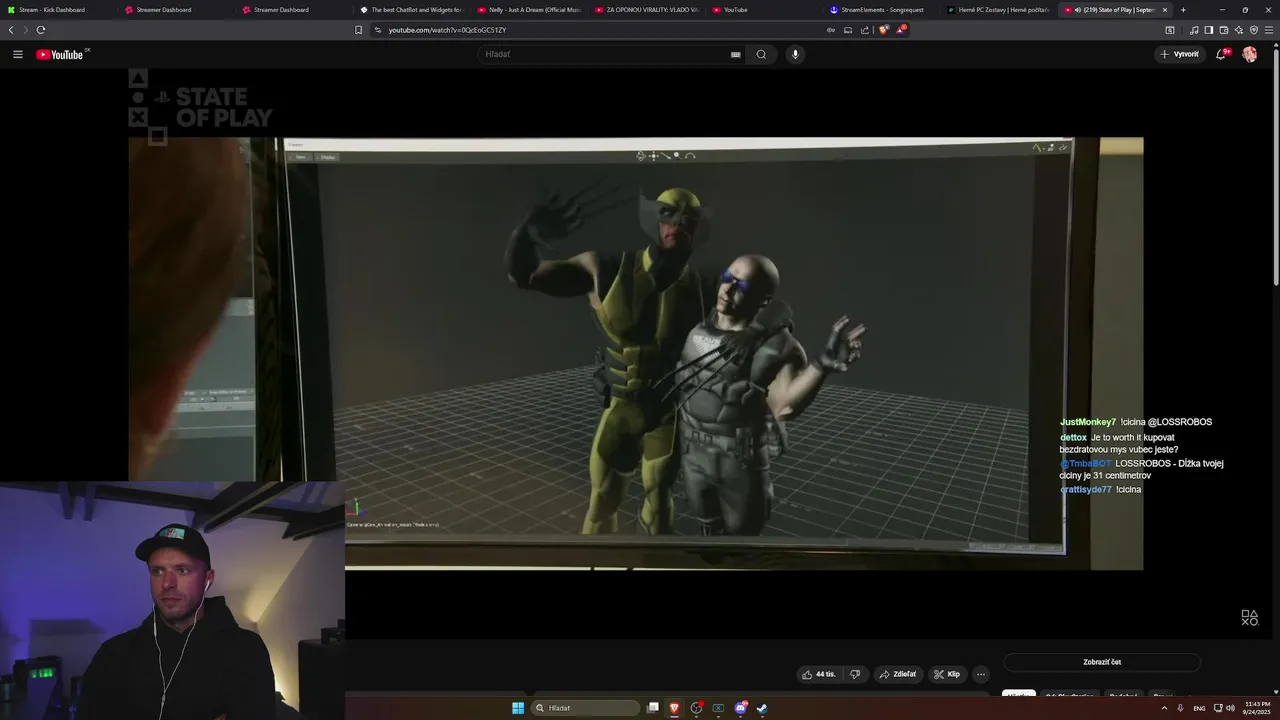Open the clock showing 11:43 PM
Screen dimensions: 1280x720
point(1258,708)
